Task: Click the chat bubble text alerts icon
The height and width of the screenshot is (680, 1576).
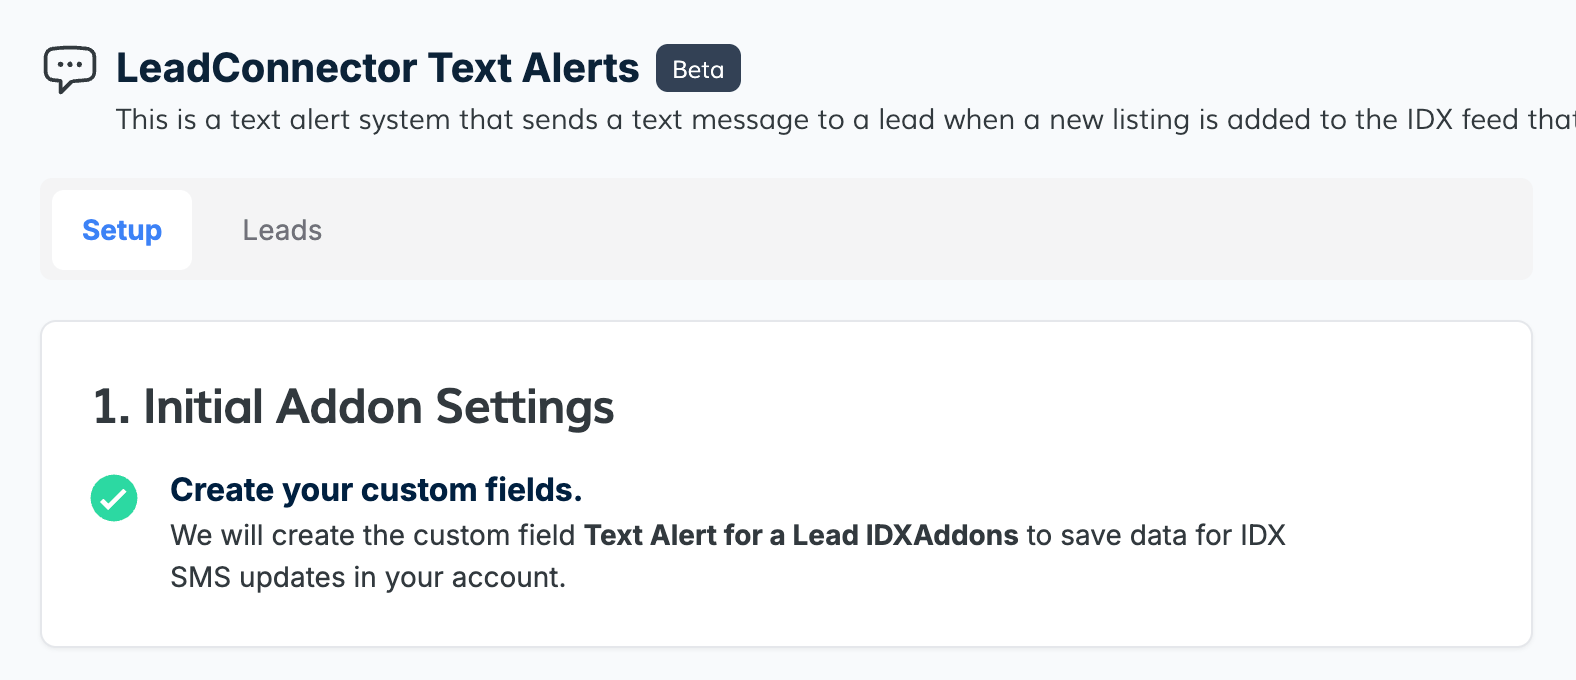Action: pos(70,69)
